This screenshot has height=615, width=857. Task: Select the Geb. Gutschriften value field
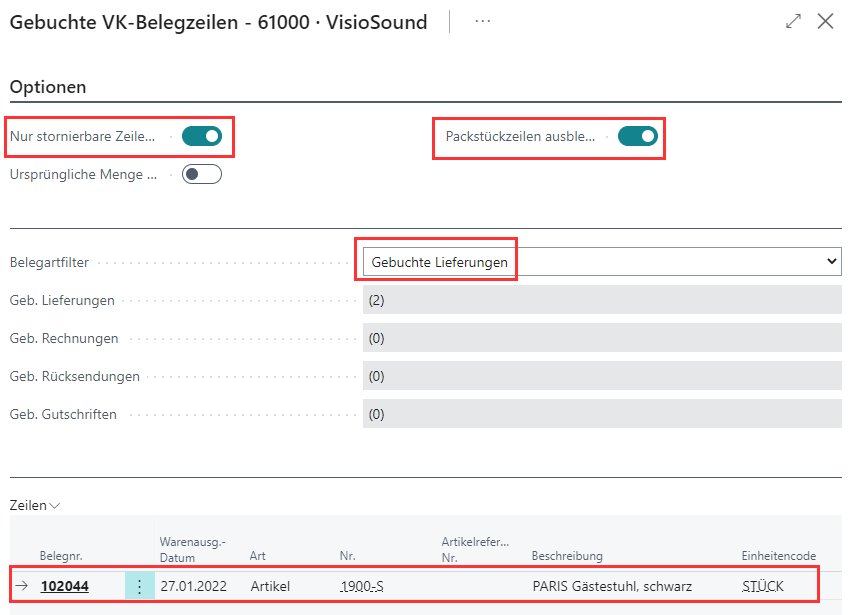click(x=601, y=414)
